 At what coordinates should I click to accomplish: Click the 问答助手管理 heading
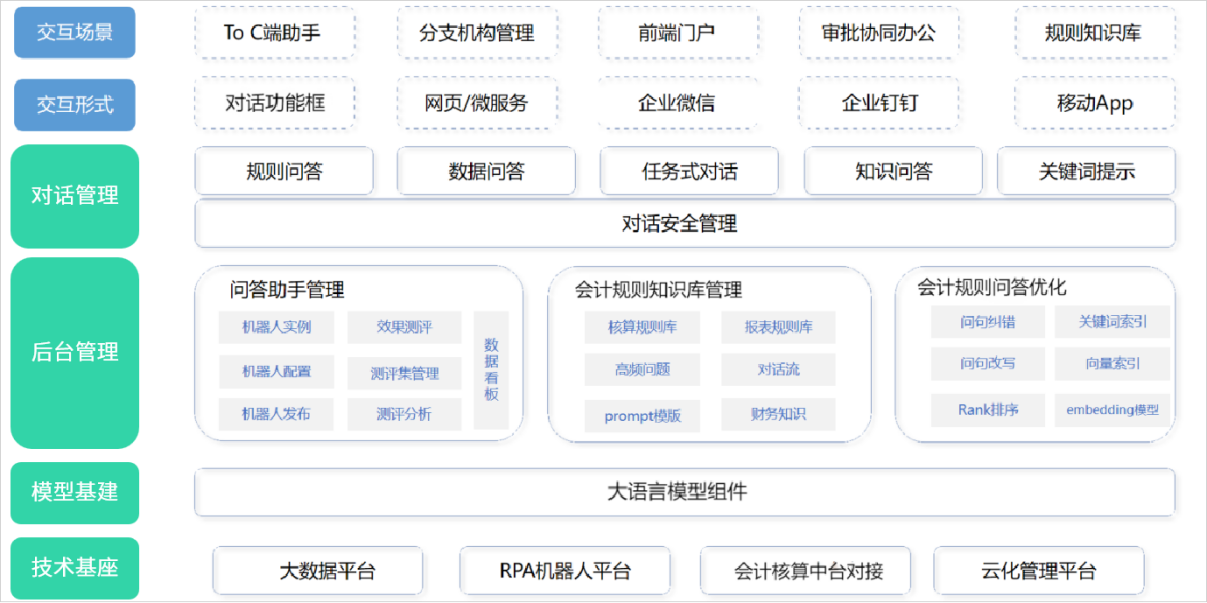pyautogui.click(x=287, y=290)
